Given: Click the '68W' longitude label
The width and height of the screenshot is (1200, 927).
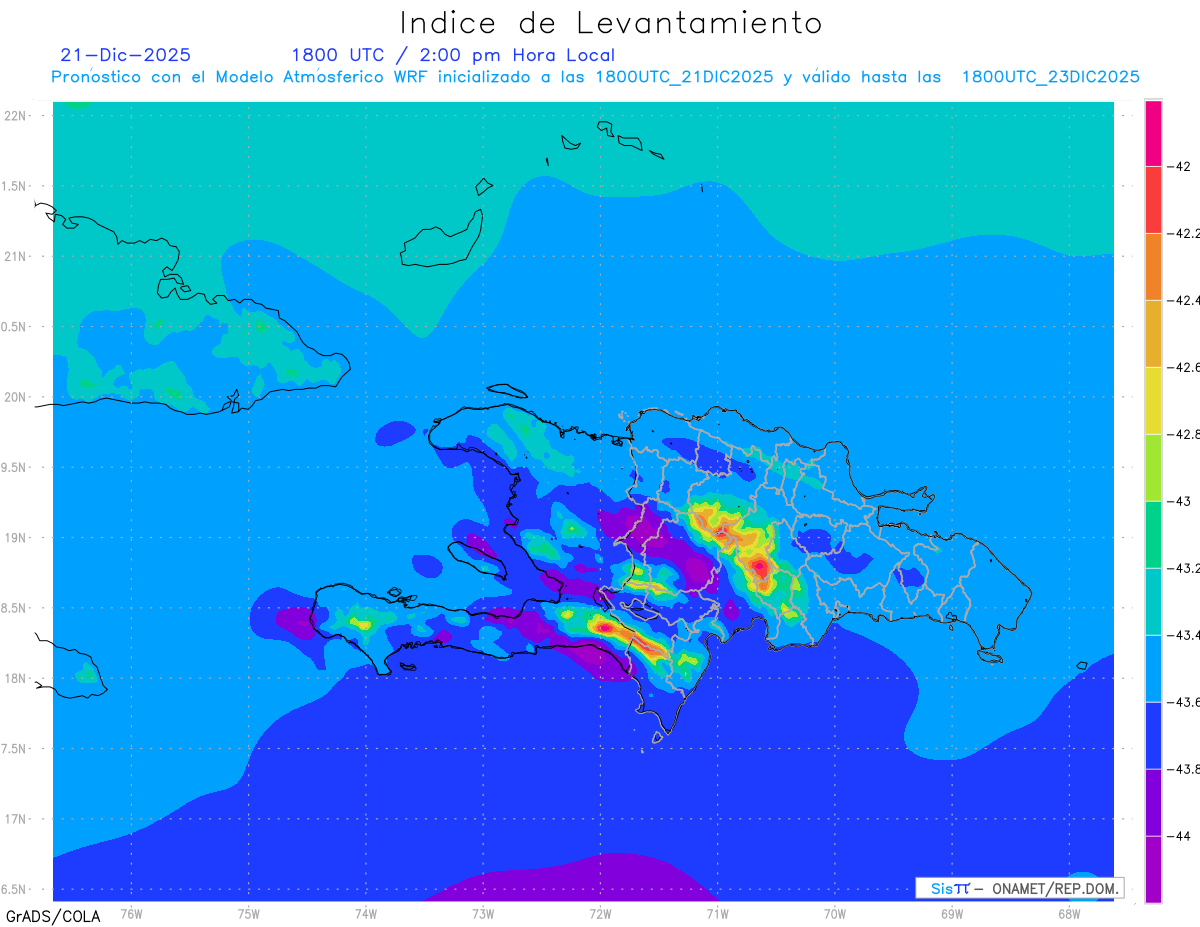Looking at the screenshot, I should (1069, 913).
